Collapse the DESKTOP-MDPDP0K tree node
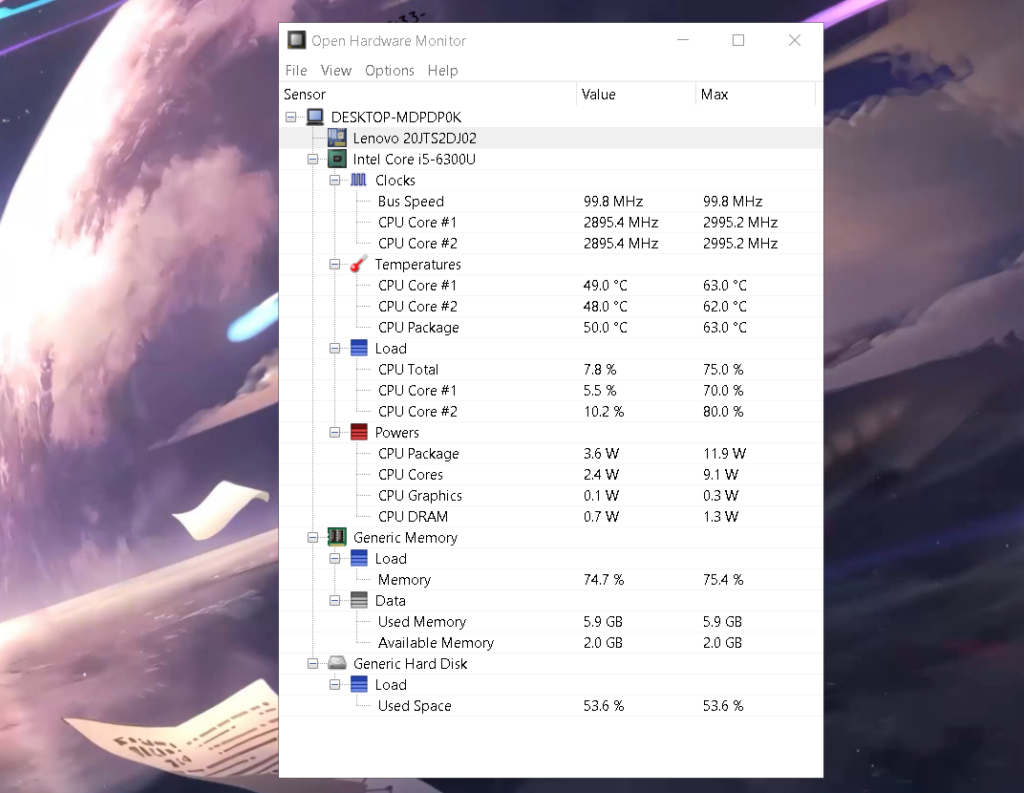Image resolution: width=1024 pixels, height=793 pixels. tap(291, 118)
